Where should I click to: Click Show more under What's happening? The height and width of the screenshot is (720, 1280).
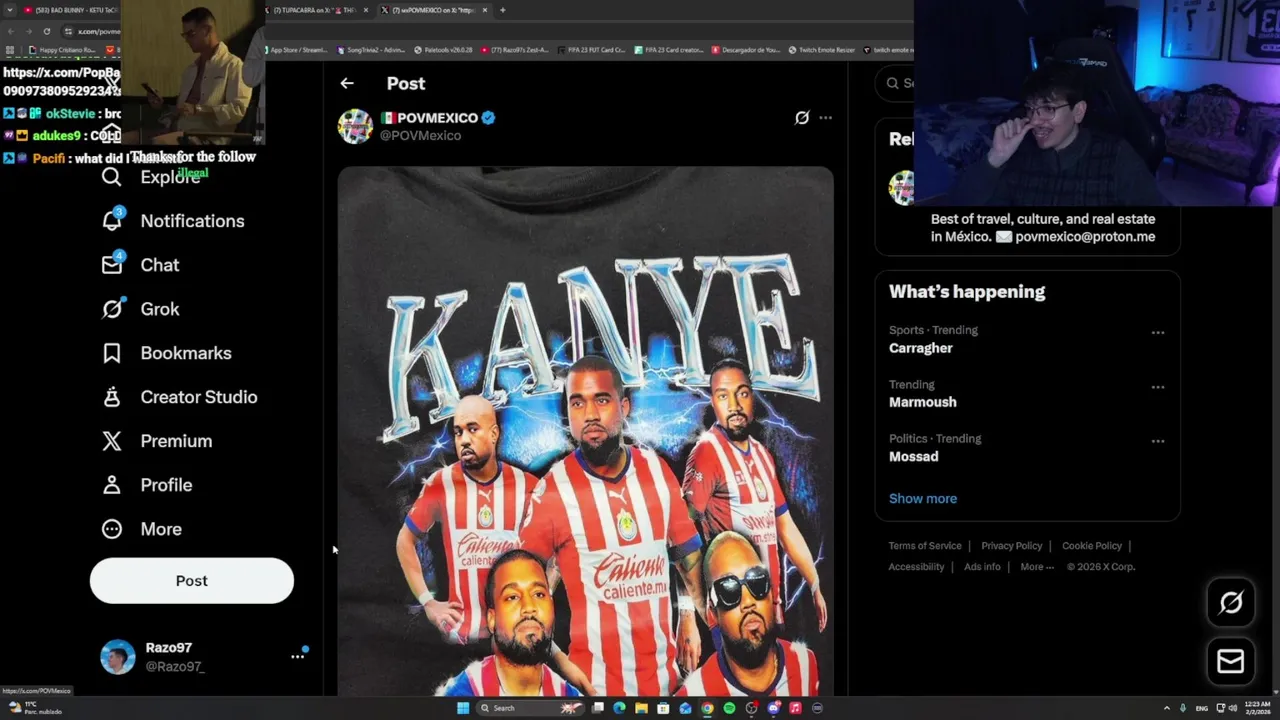923,498
